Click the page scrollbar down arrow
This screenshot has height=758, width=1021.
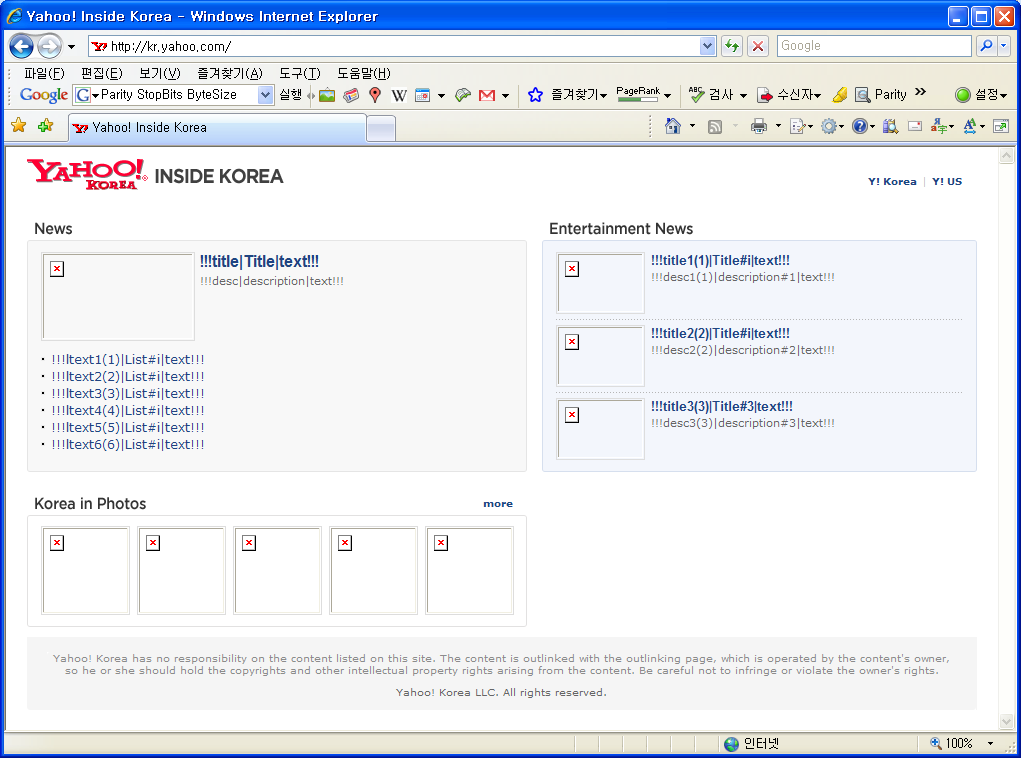pos(1006,722)
